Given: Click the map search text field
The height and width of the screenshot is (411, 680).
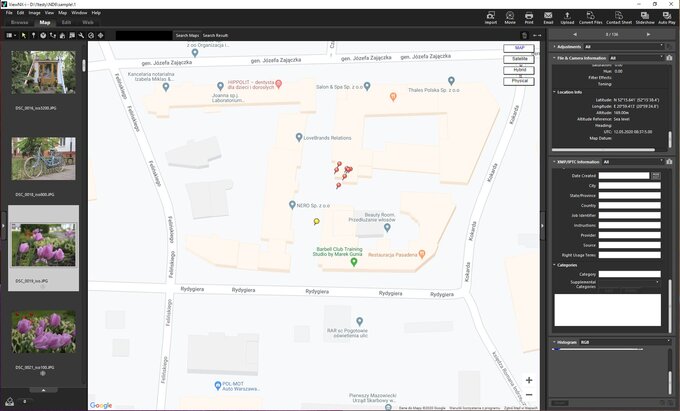Looking at the screenshot, I should click(x=144, y=36).
